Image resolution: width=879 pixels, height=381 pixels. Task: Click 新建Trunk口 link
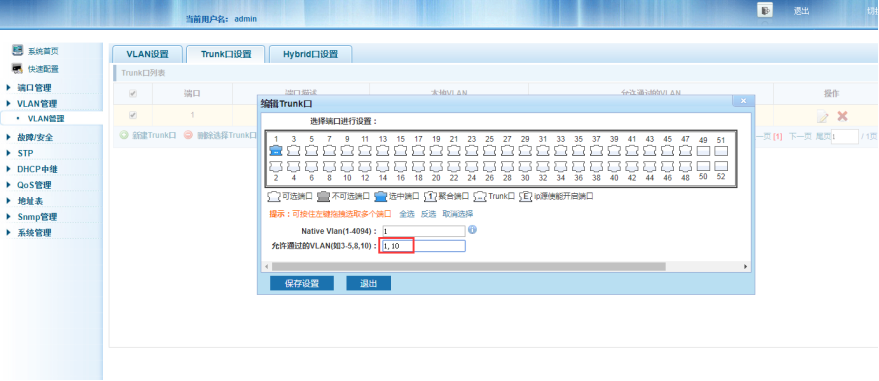coord(154,136)
